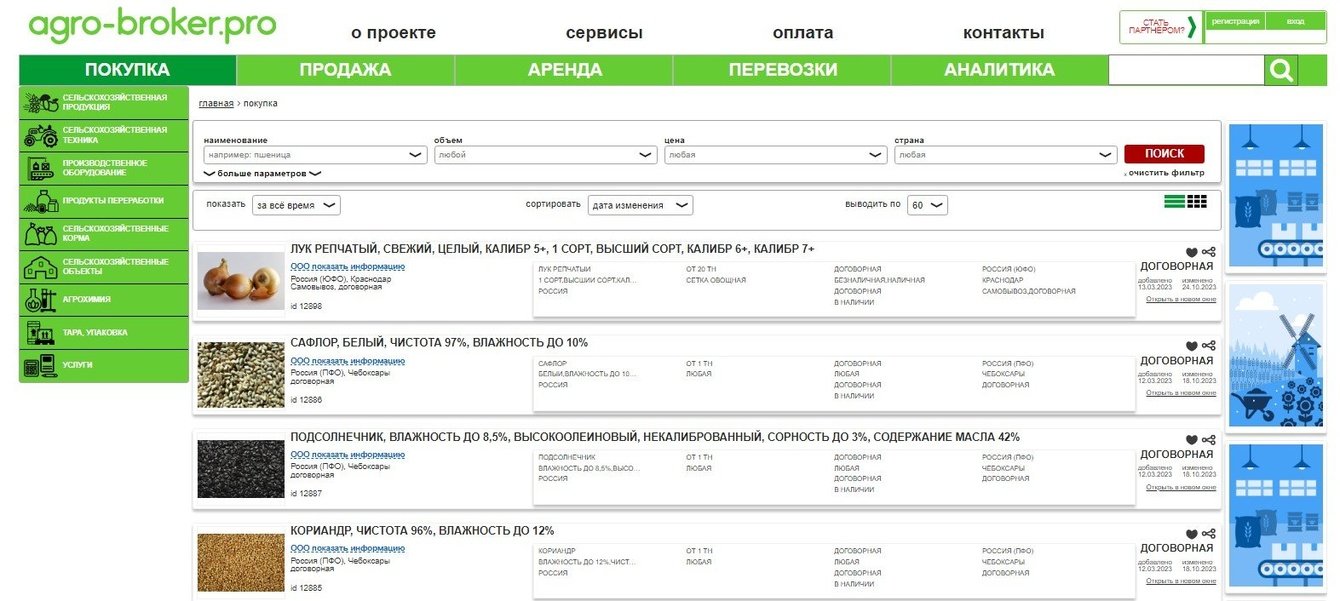Share the sunflower (ПОДСОЛНЕЧНИК) listing

[1209, 440]
